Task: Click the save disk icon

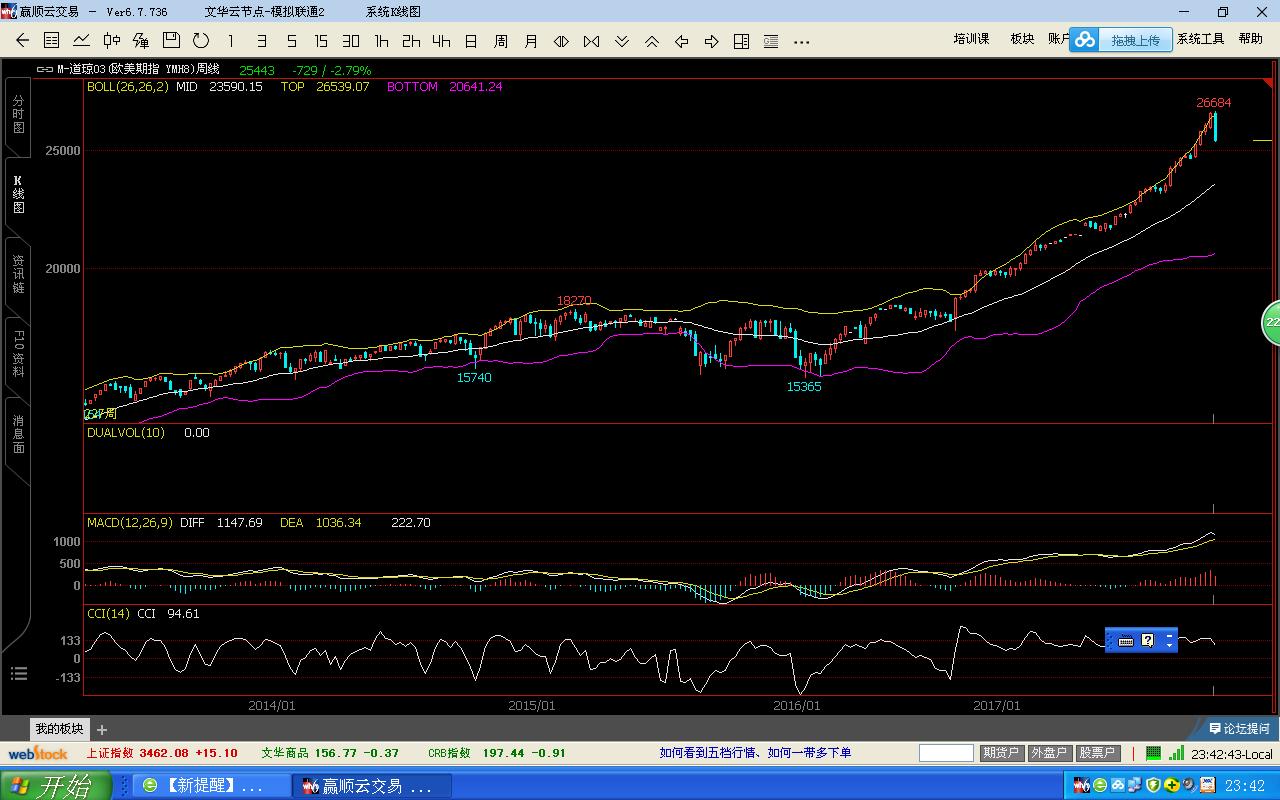Action: pos(171,40)
